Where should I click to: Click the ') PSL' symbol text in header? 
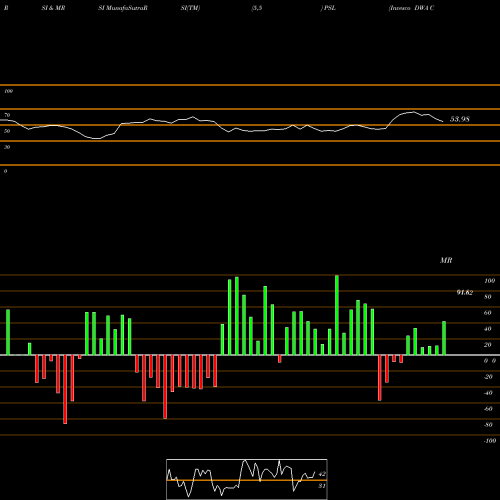click(328, 8)
